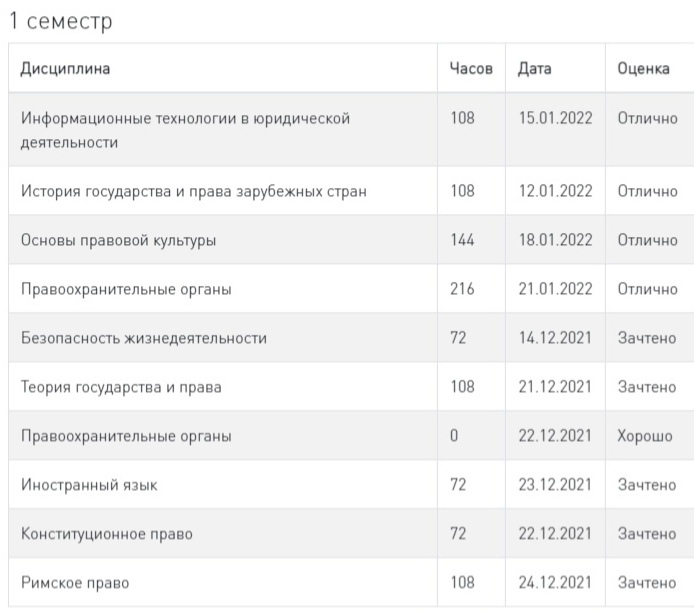This screenshot has height=612, width=694.
Task: Click the "1 семестр" section heading
Action: pyautogui.click(x=61, y=21)
